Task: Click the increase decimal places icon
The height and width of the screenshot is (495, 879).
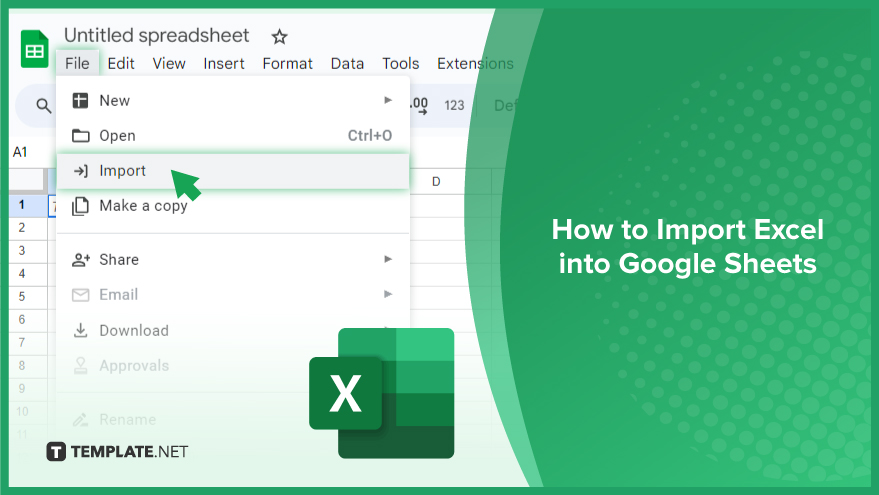Action: coord(419,105)
